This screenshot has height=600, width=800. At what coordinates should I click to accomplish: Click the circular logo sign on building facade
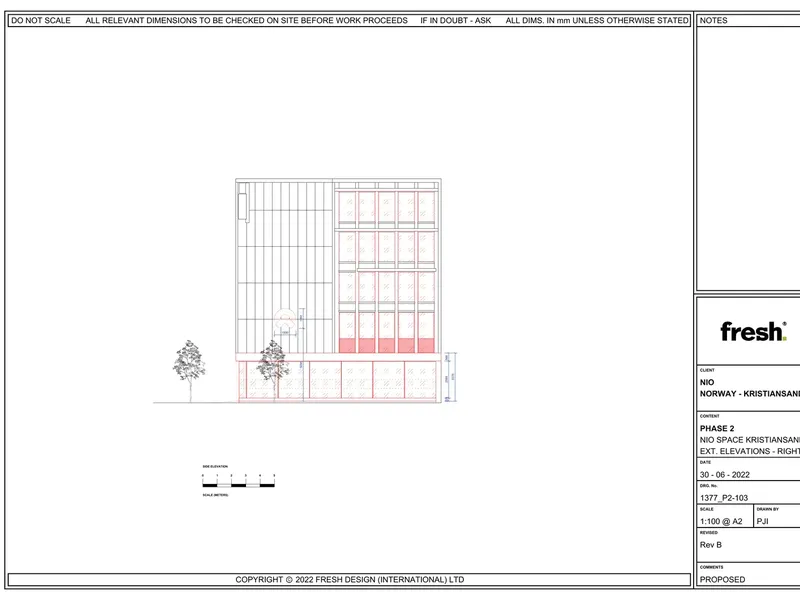pos(285,319)
